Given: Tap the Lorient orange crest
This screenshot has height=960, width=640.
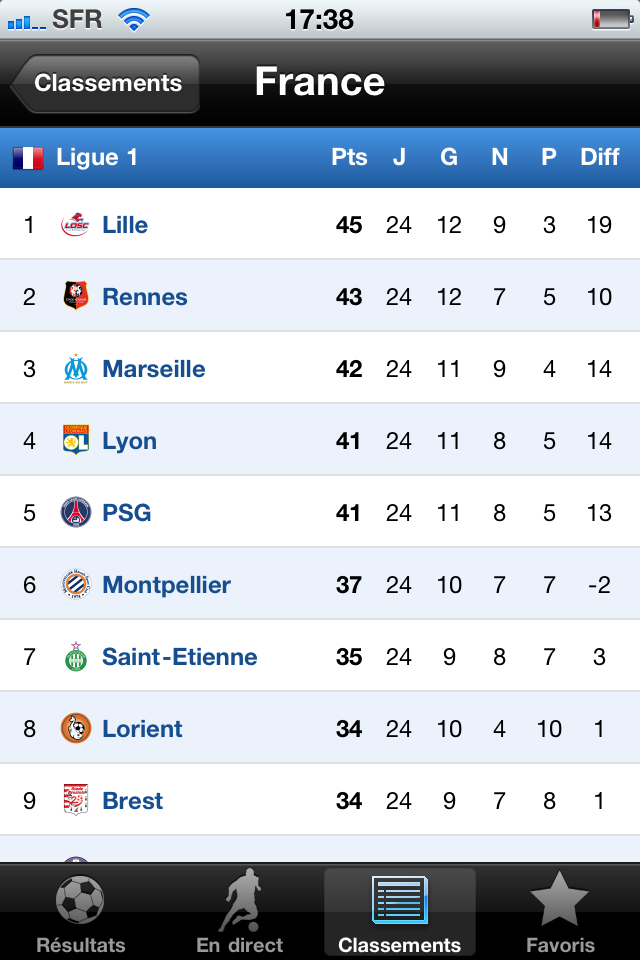Looking at the screenshot, I should 76,729.
